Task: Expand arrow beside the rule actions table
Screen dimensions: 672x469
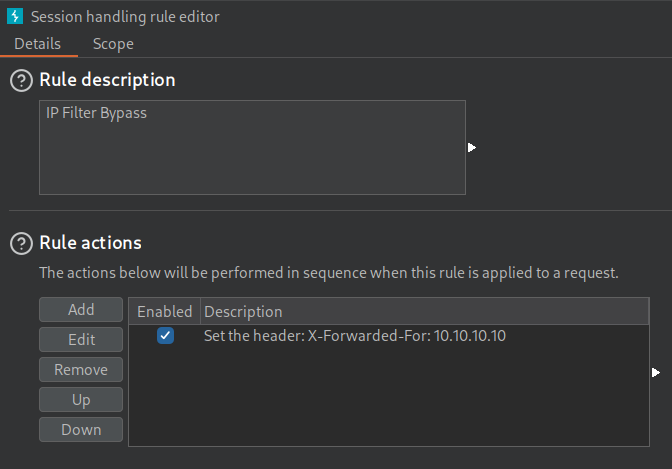Action: (655, 372)
